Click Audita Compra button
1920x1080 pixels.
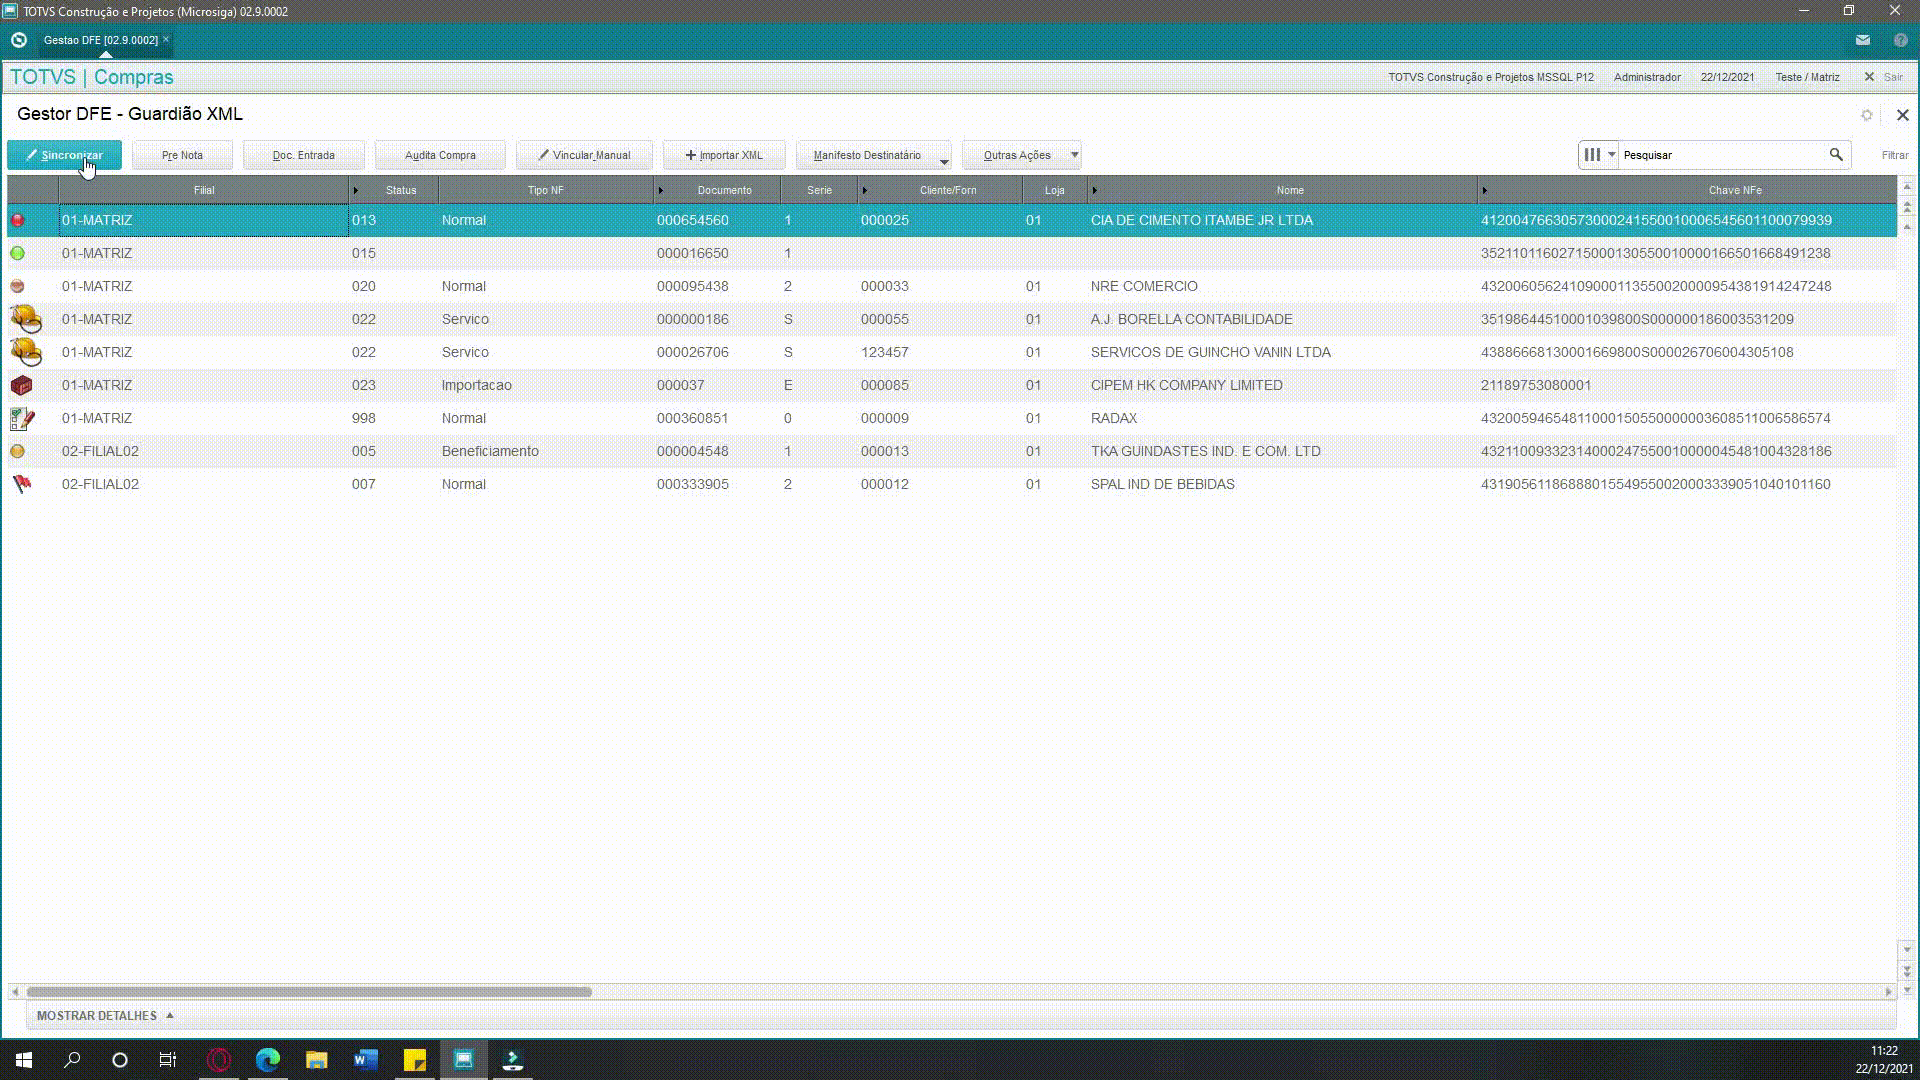[440, 155]
